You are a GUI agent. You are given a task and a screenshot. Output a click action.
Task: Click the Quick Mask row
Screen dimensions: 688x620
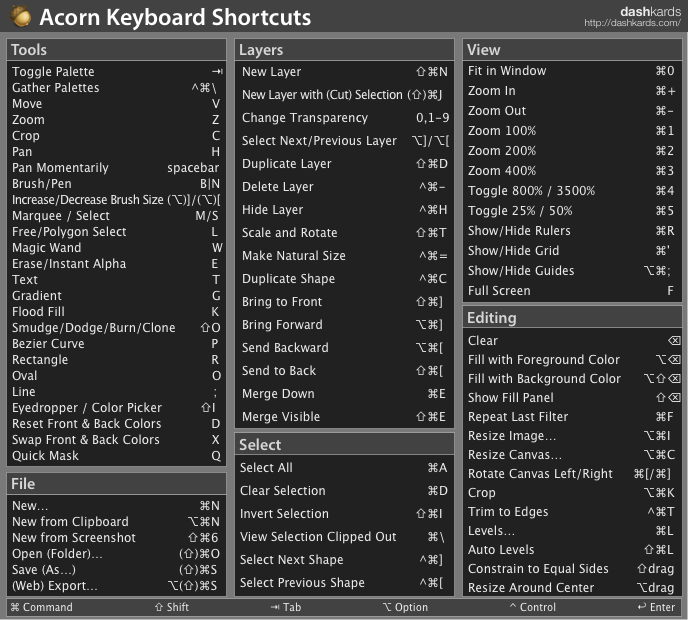117,456
